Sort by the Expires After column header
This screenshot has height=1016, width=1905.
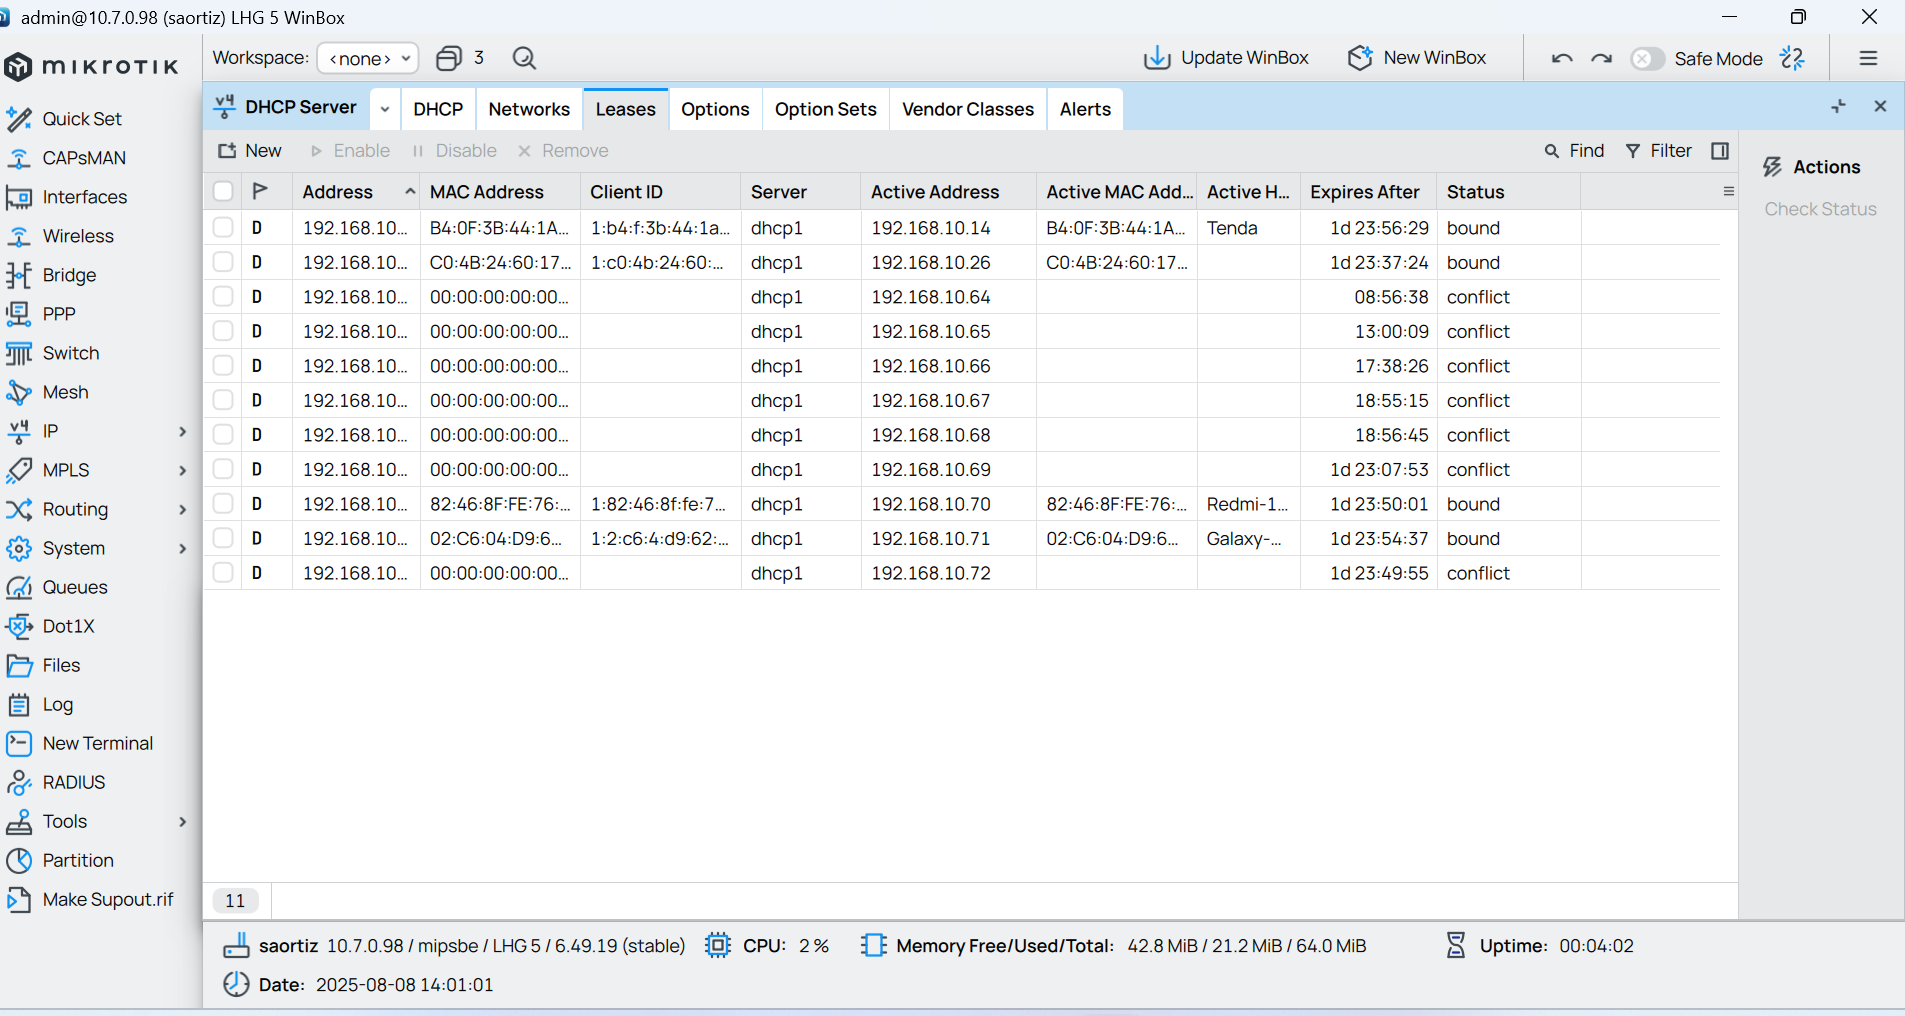[1365, 192]
